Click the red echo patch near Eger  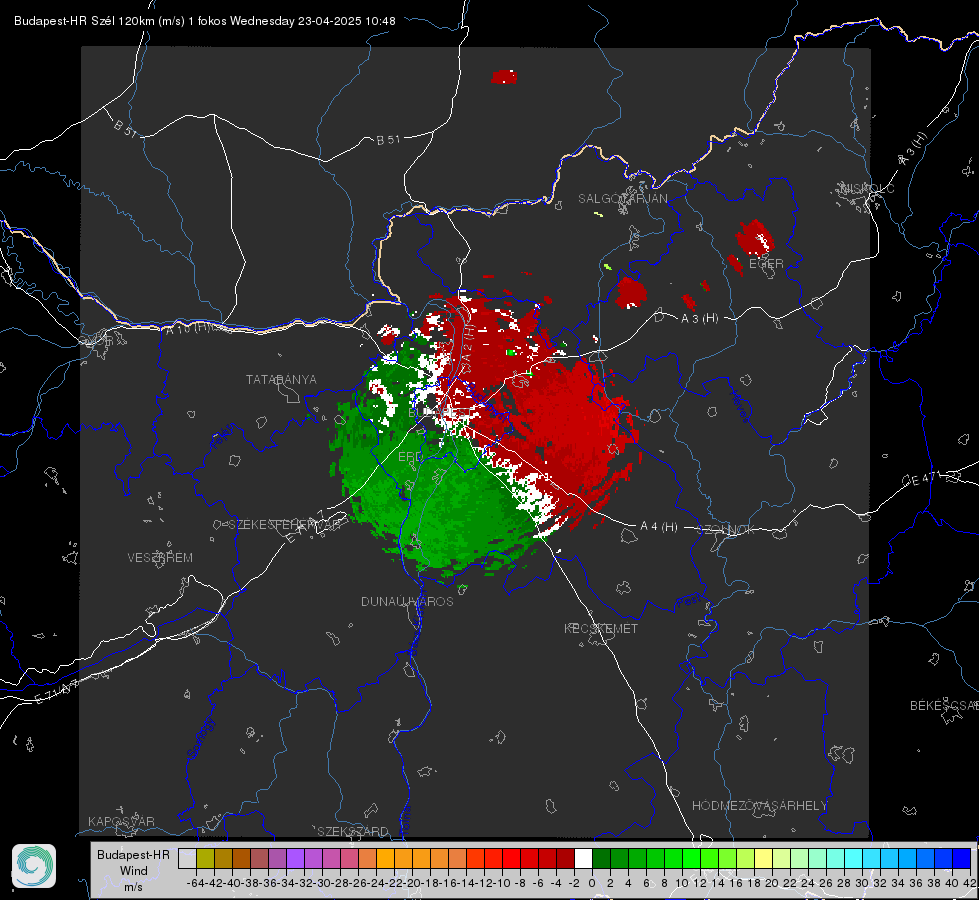[x=755, y=238]
